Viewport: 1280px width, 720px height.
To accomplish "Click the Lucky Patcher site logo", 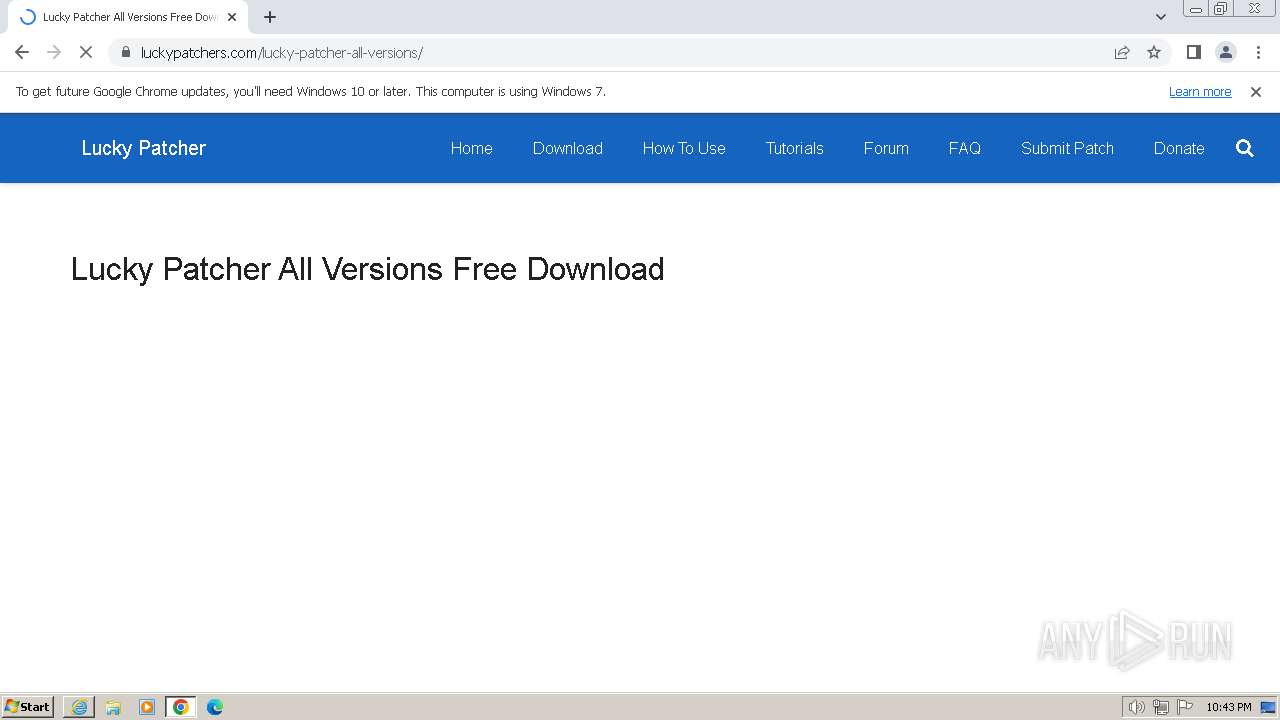I will pos(143,148).
